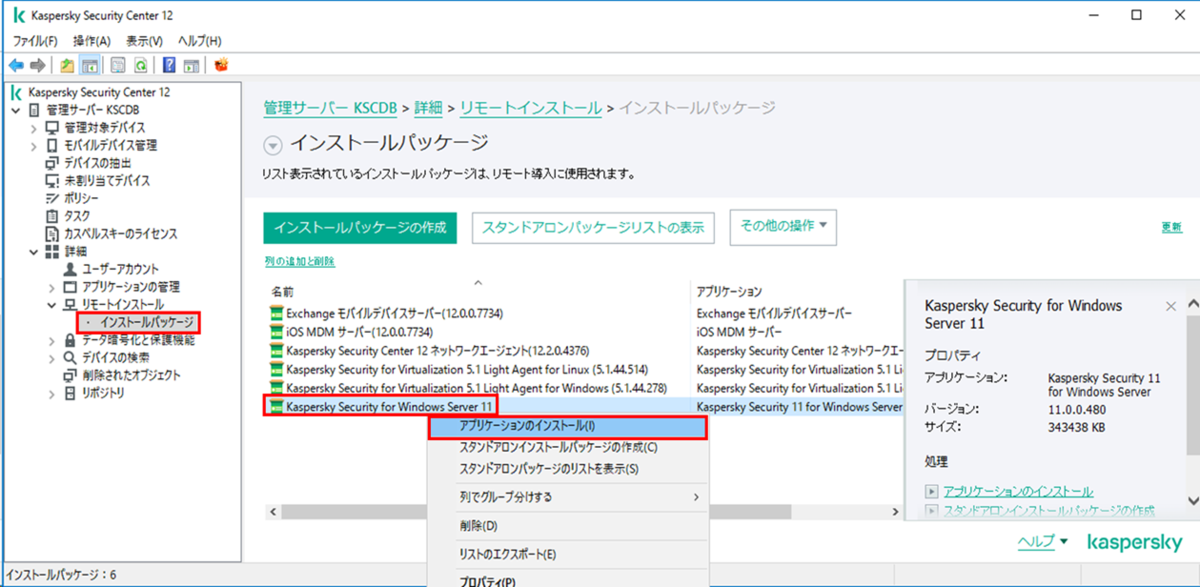Collapse the インストールパッケージ heading circle arrow
The height and width of the screenshot is (587, 1200).
click(x=273, y=144)
